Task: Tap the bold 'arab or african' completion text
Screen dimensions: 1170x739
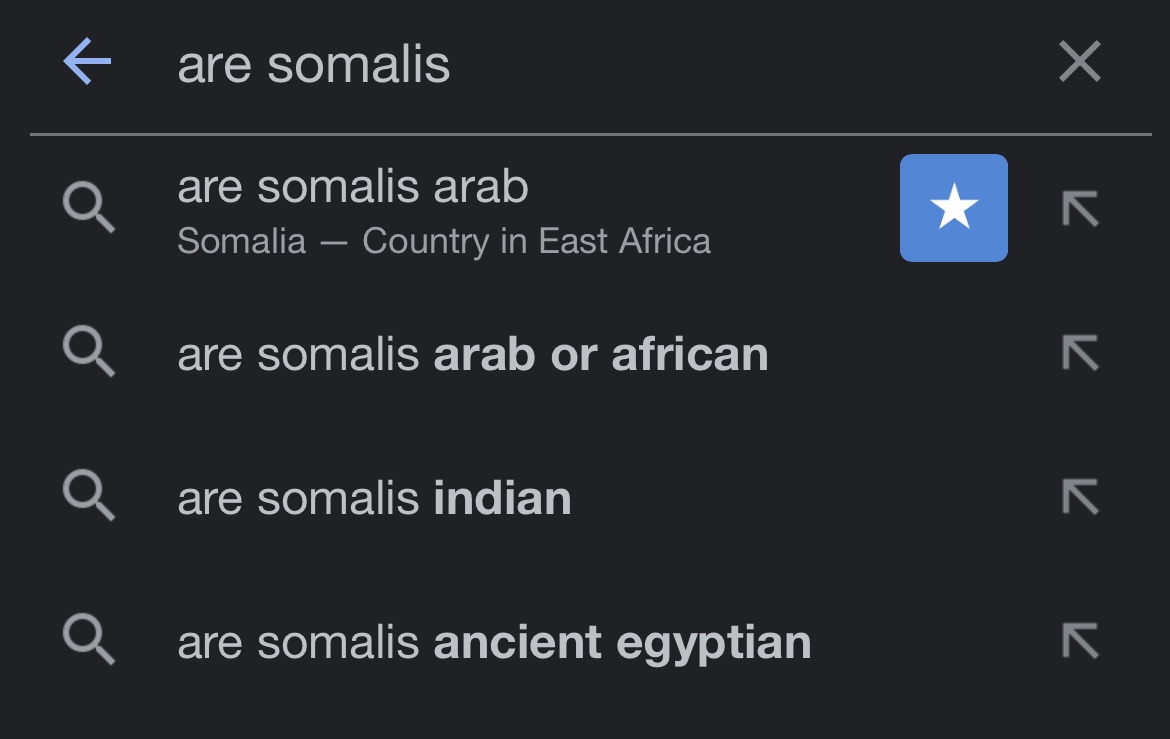Action: (601, 354)
